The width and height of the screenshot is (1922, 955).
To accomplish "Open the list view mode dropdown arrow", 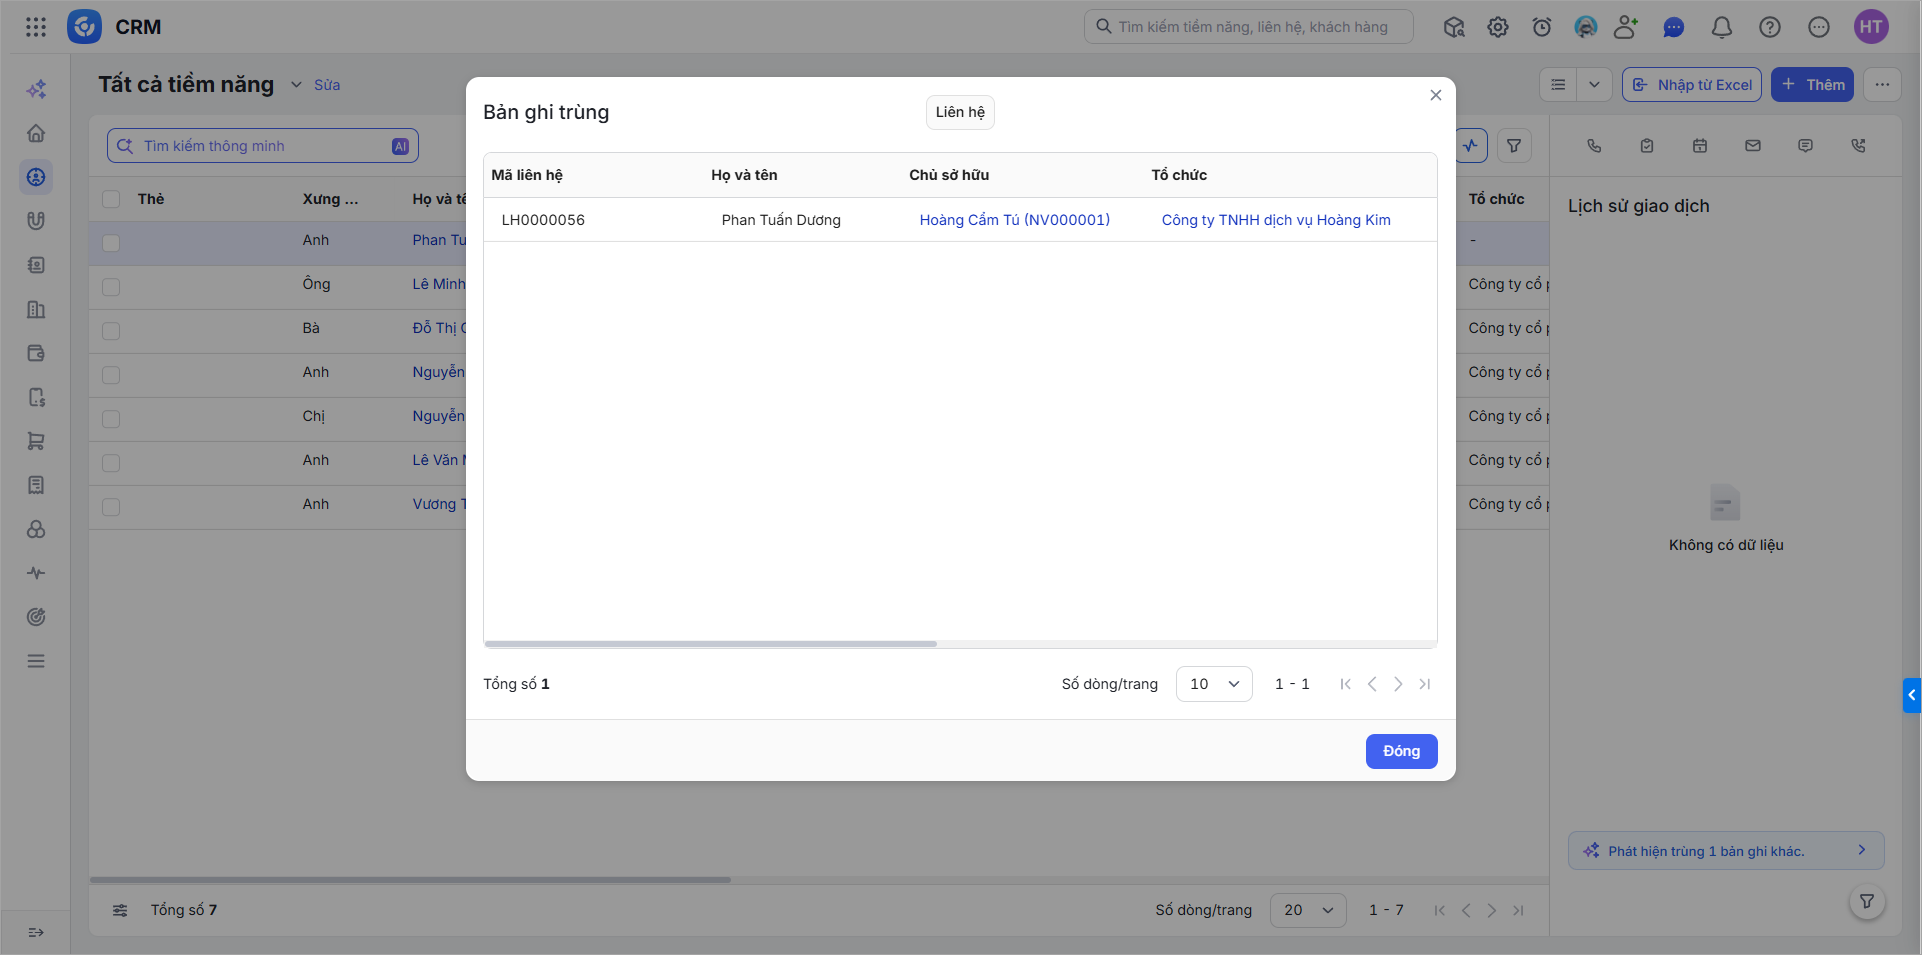I will [1594, 85].
